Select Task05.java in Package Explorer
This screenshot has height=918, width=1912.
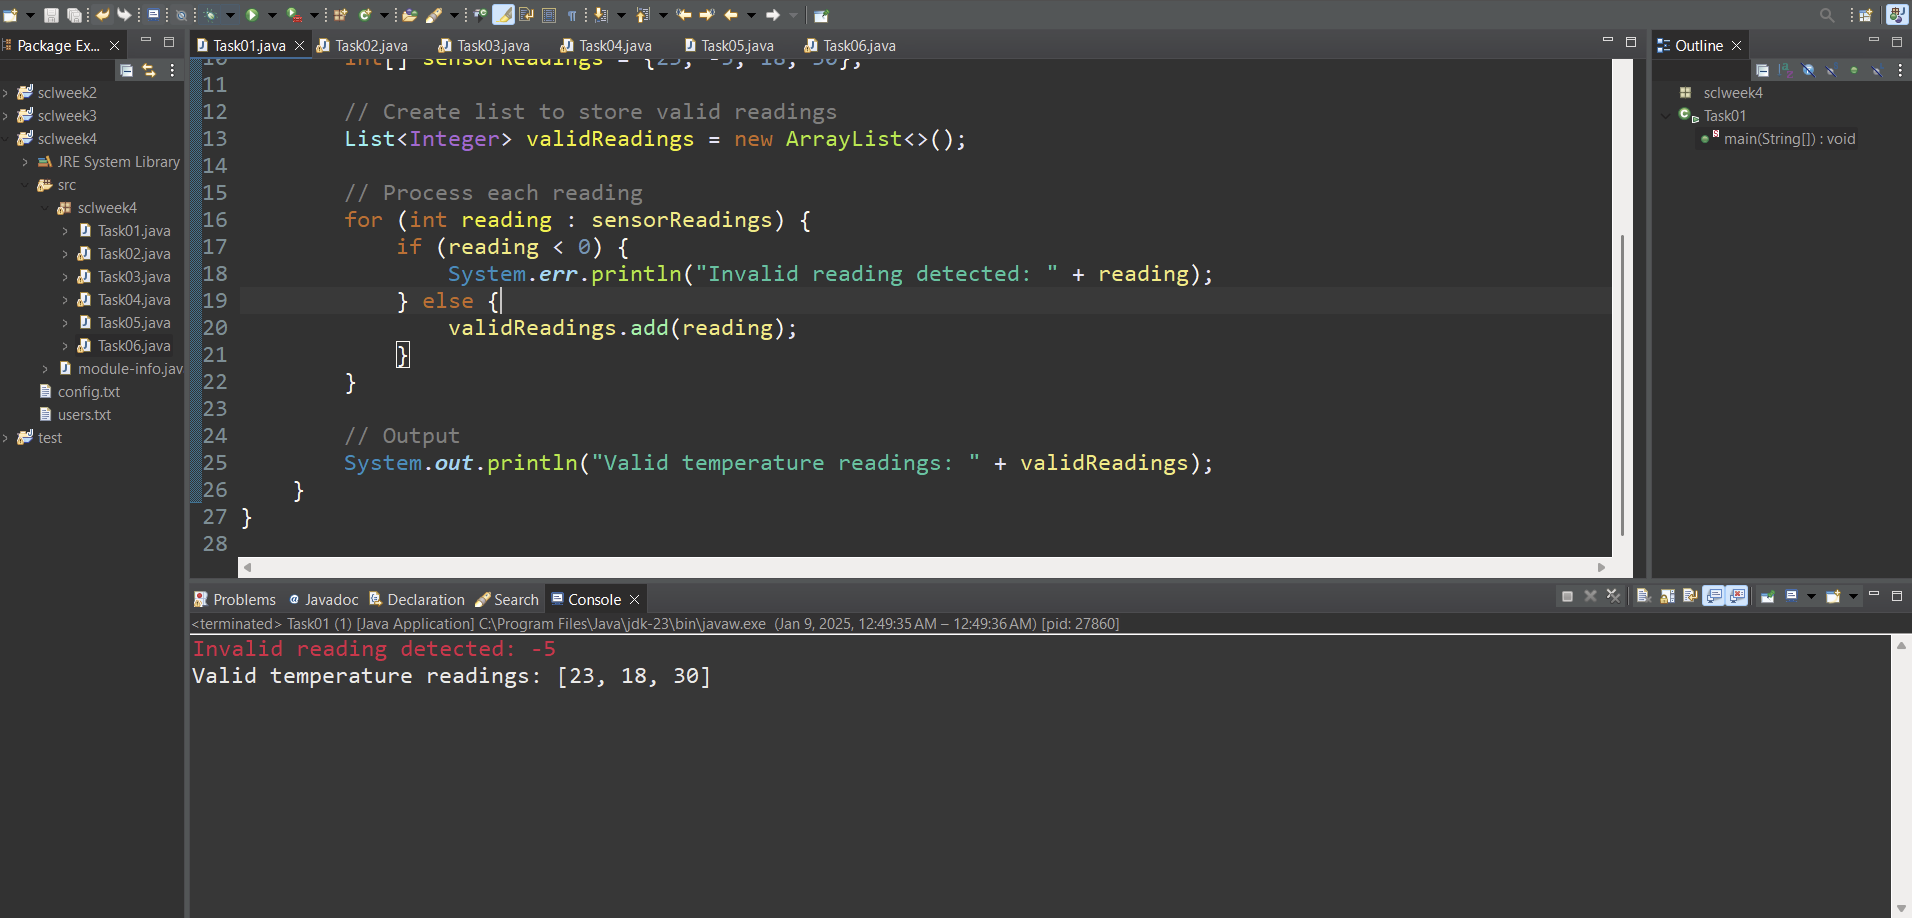coord(134,323)
